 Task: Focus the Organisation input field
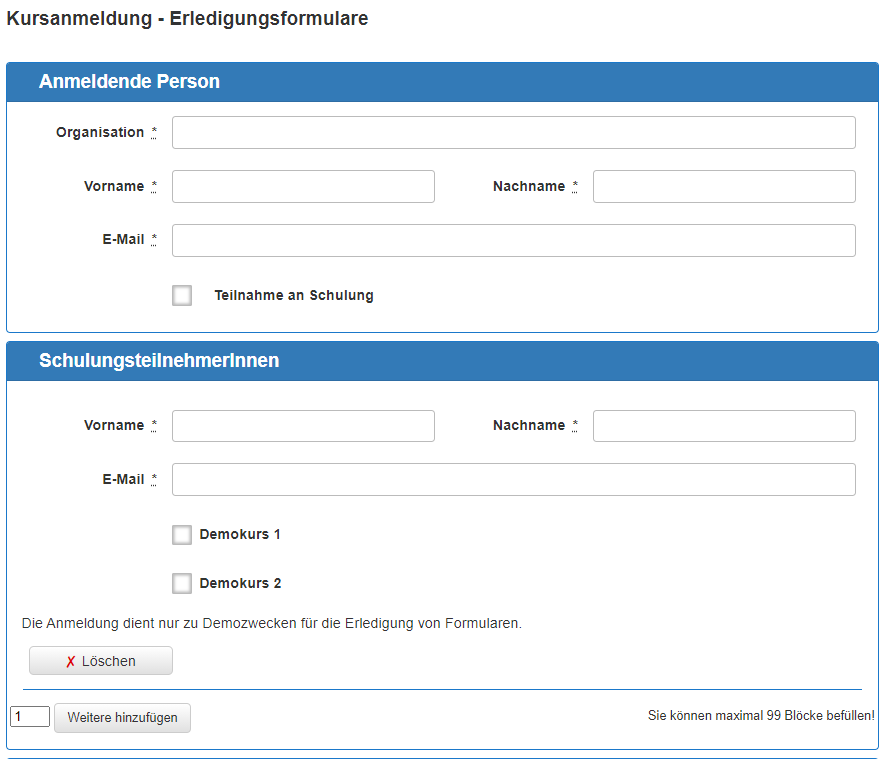513,133
